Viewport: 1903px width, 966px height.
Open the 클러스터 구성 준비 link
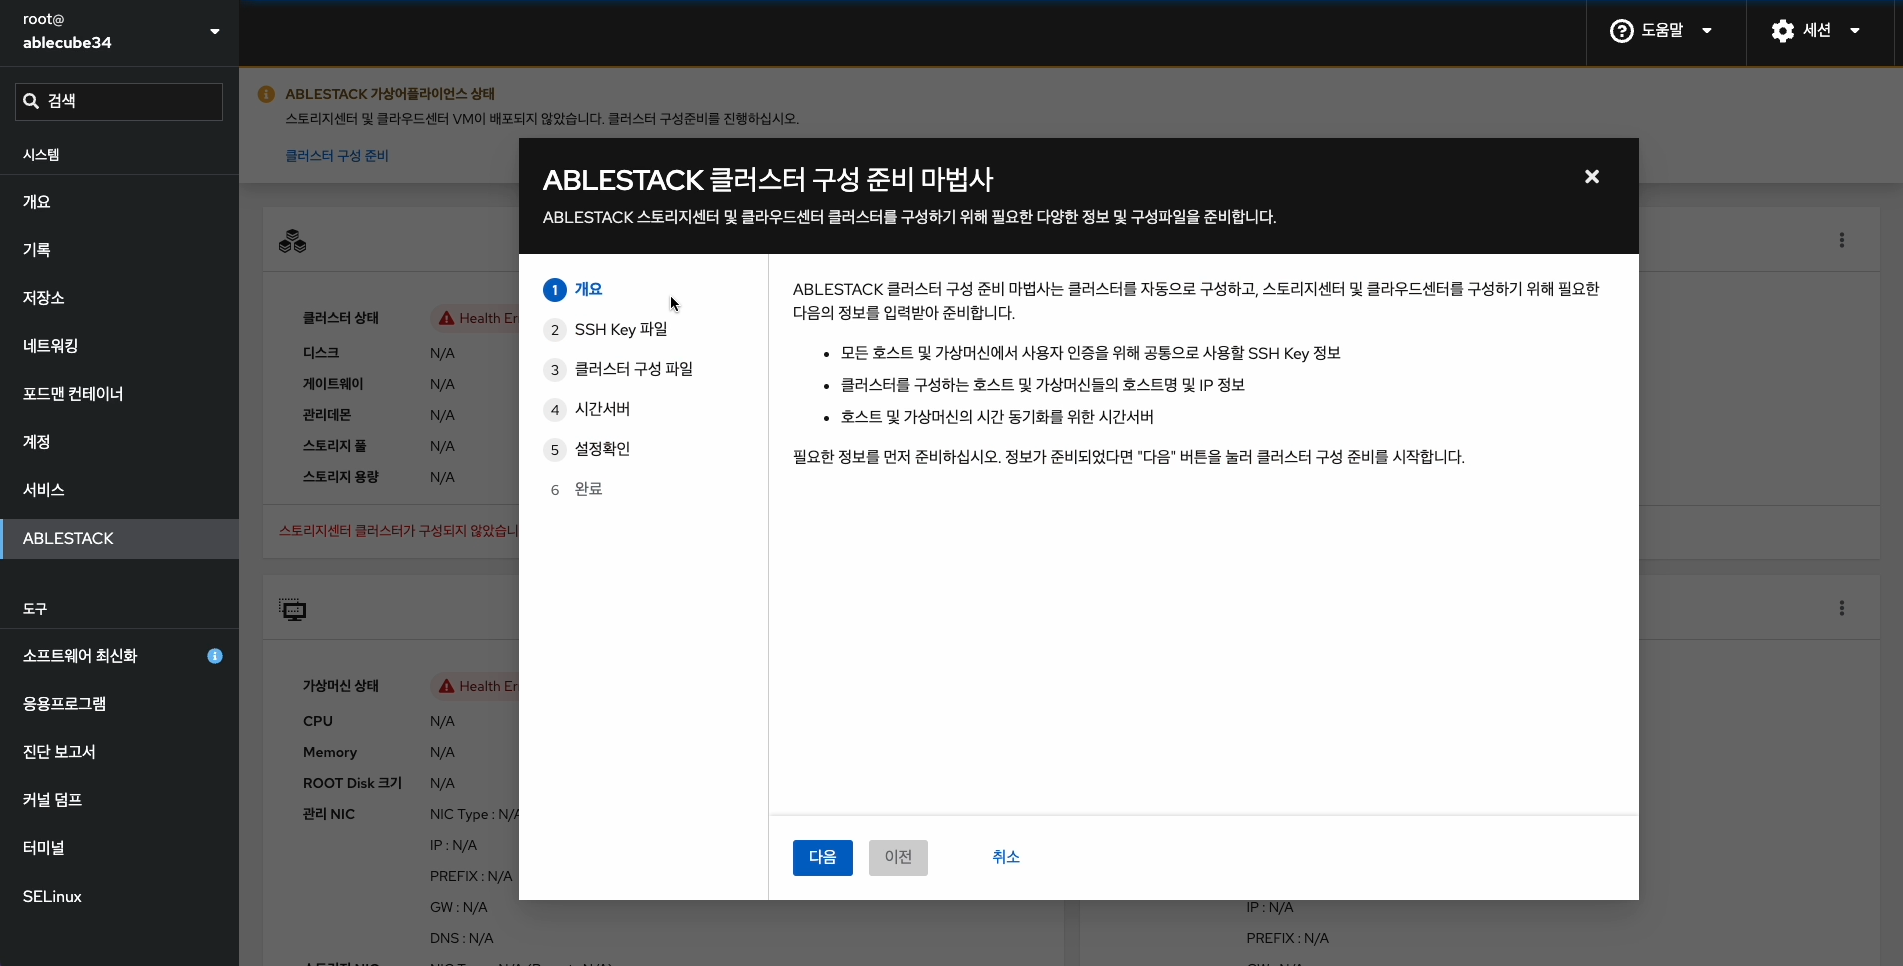336,155
